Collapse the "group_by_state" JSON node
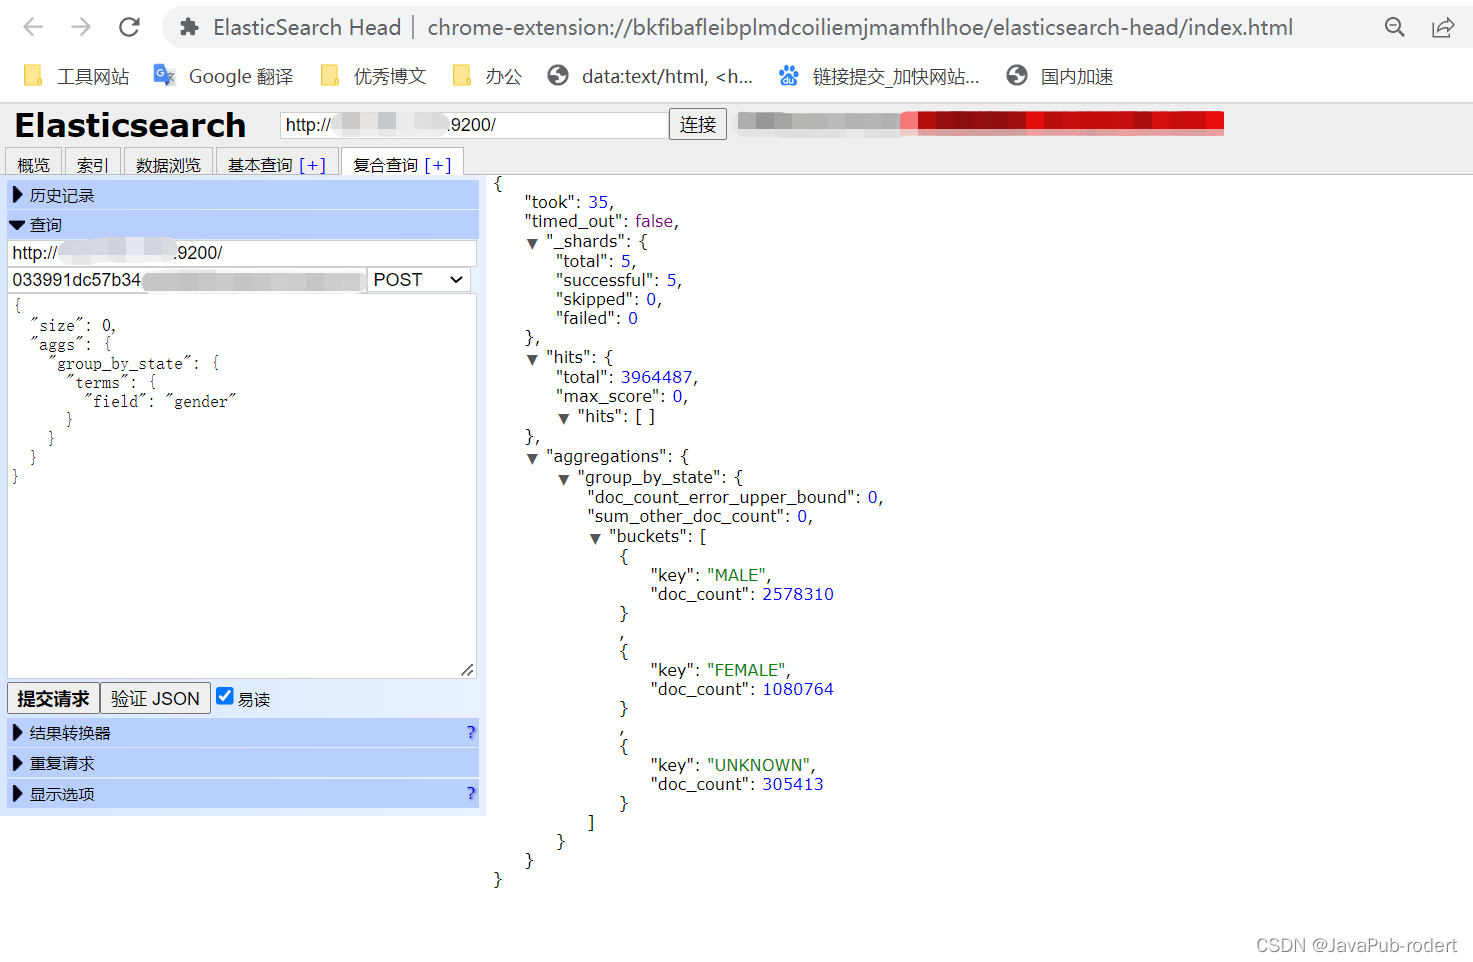 564,479
